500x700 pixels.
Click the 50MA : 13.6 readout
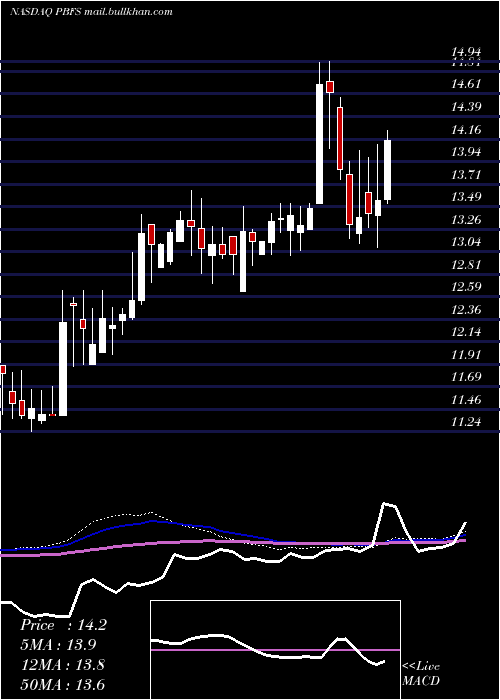click(62, 684)
